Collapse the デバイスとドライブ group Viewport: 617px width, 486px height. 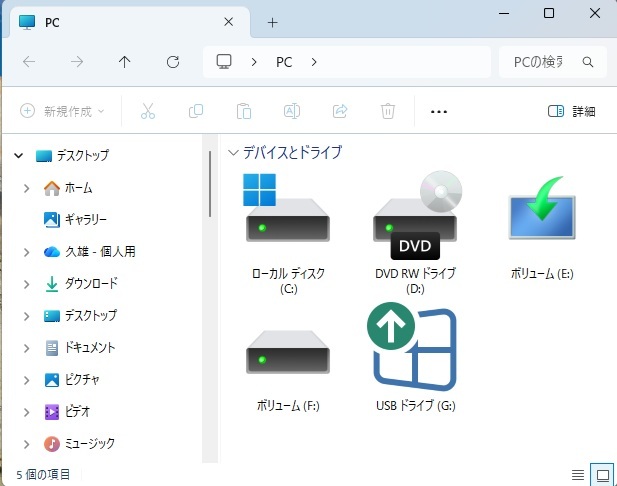(x=233, y=153)
